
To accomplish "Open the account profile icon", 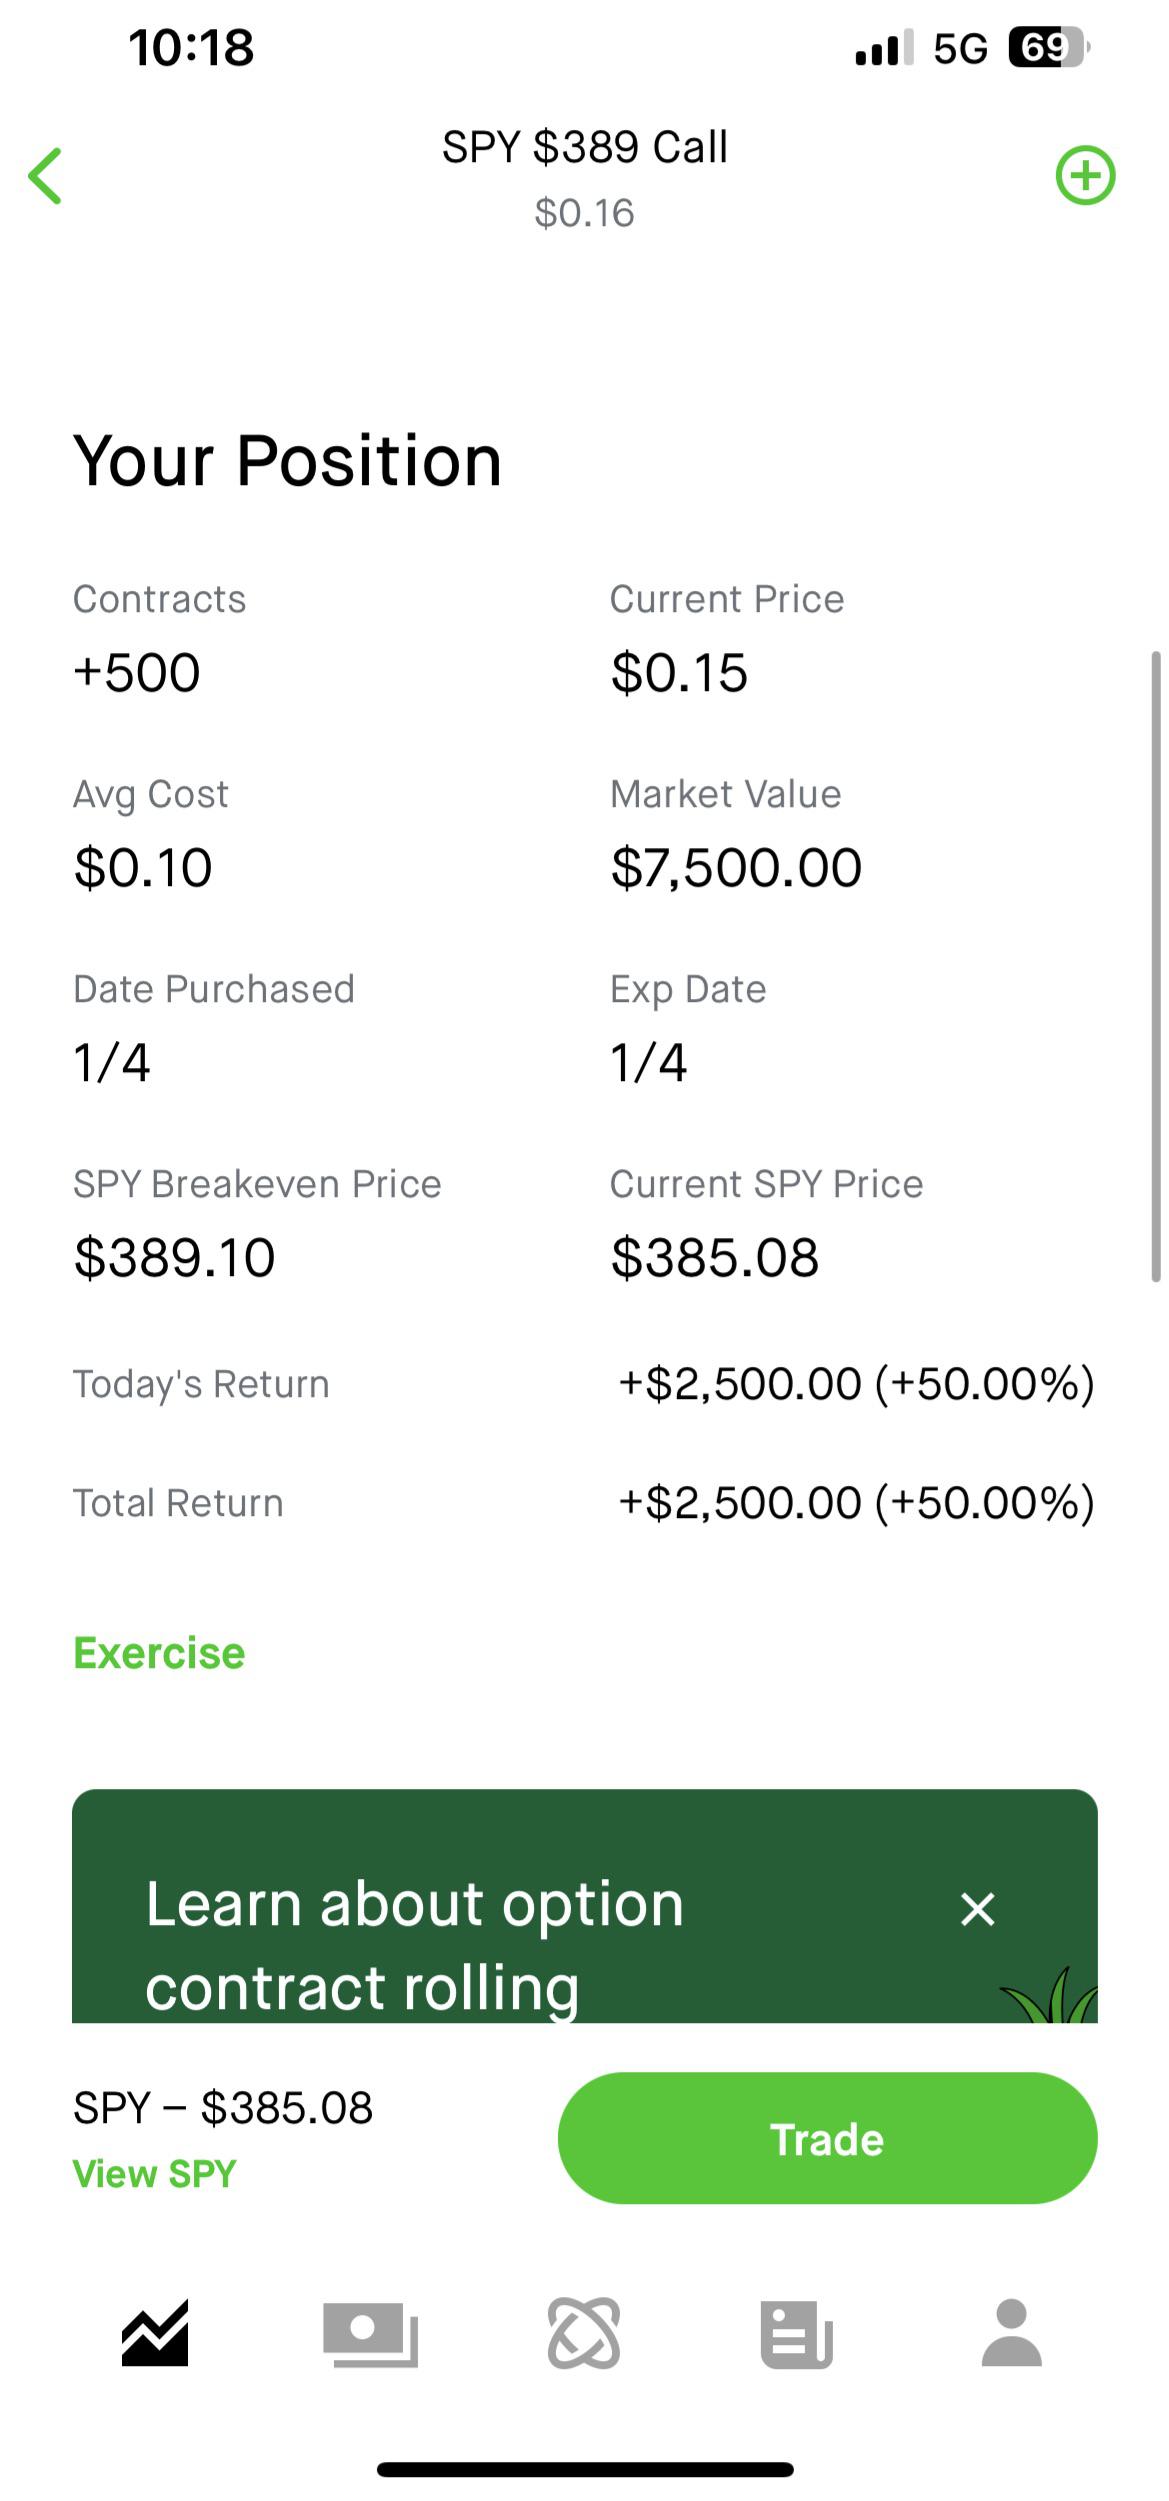I will click(x=1011, y=2332).
